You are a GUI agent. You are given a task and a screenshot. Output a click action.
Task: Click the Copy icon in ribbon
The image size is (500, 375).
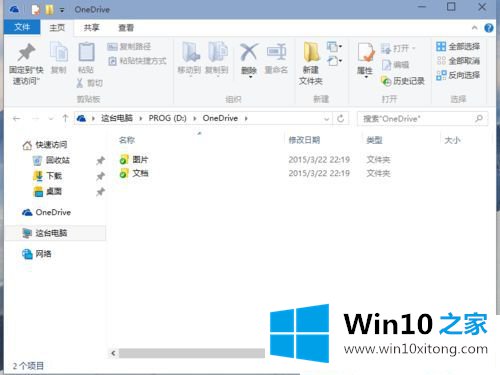pyautogui.click(x=59, y=52)
